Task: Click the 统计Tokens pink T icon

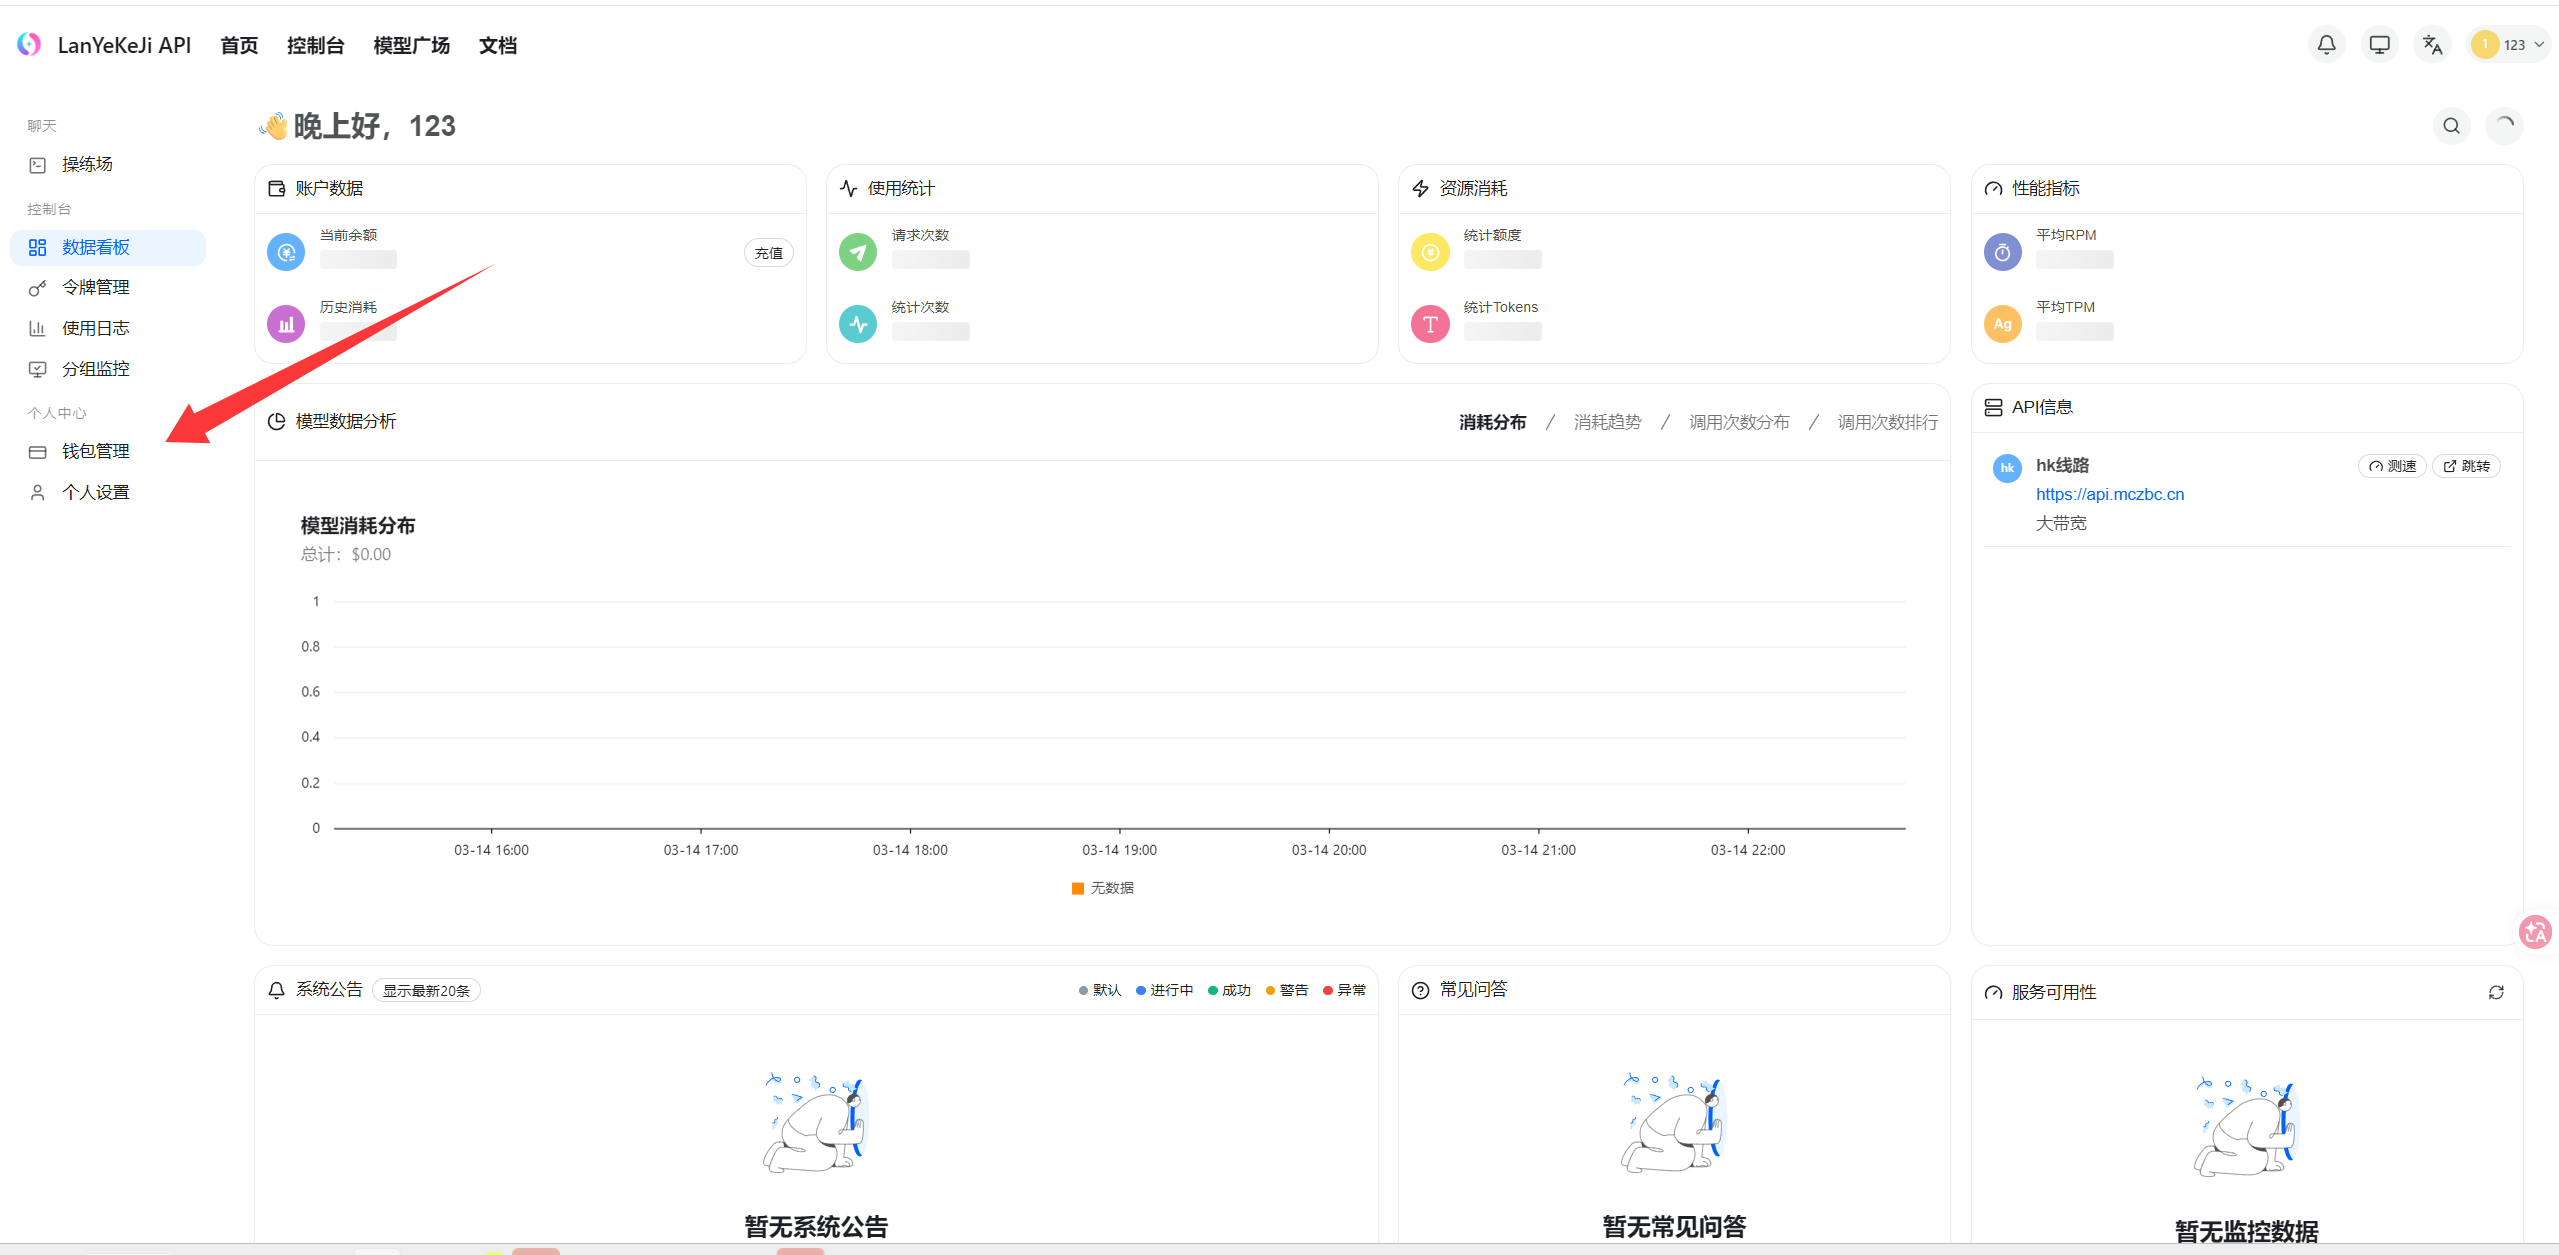Action: pos(1430,324)
